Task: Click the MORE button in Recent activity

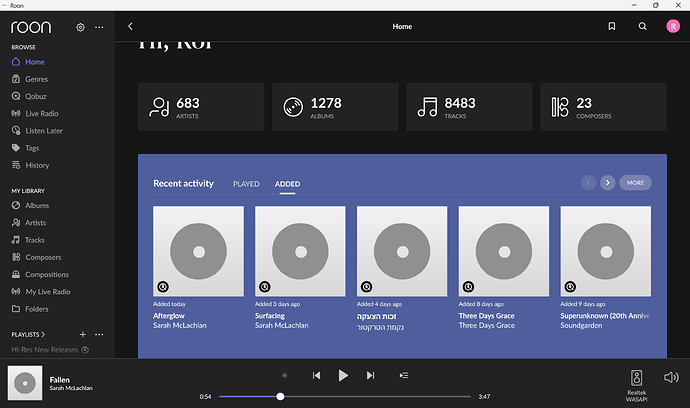Action: (635, 183)
